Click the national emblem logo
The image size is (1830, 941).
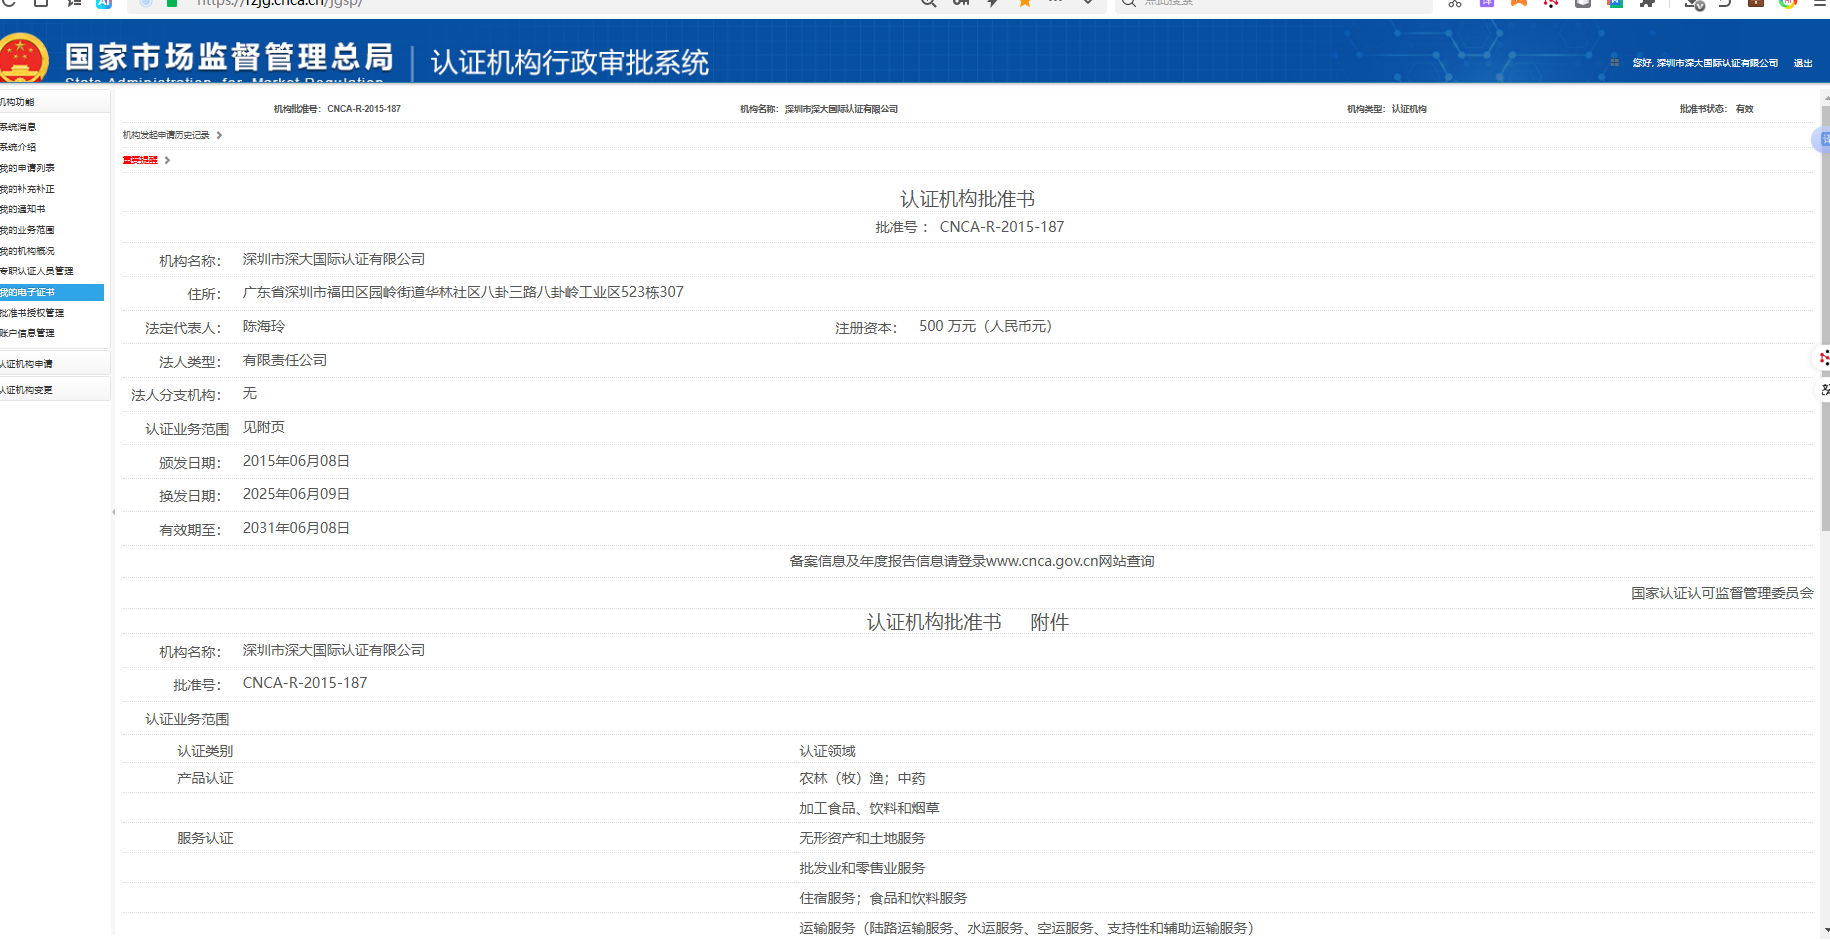(x=23, y=57)
